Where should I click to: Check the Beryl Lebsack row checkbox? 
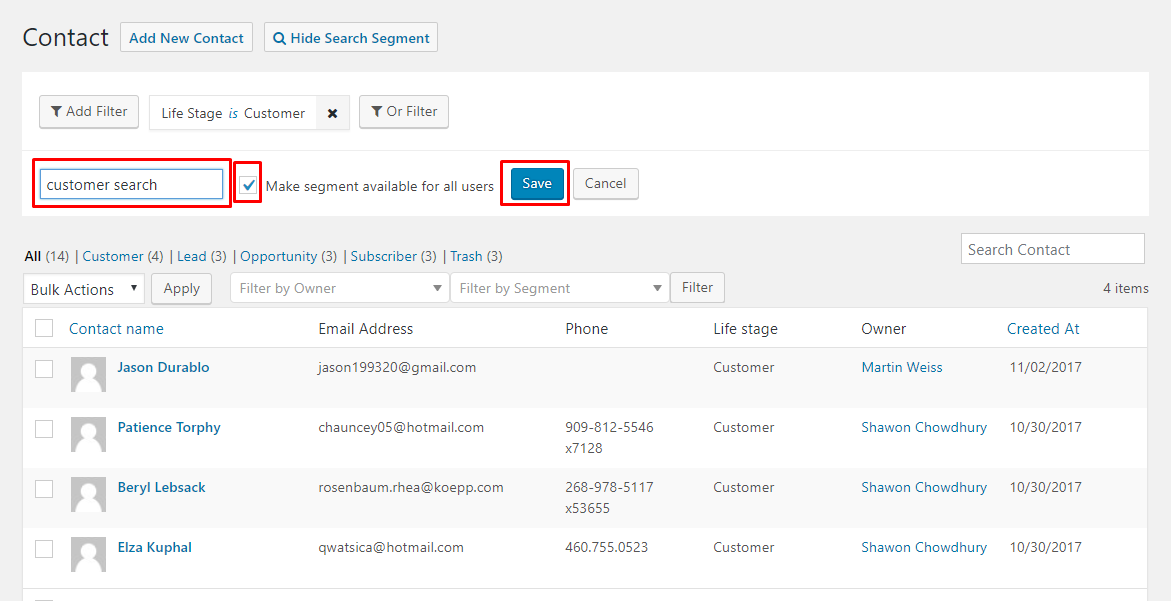(44, 488)
